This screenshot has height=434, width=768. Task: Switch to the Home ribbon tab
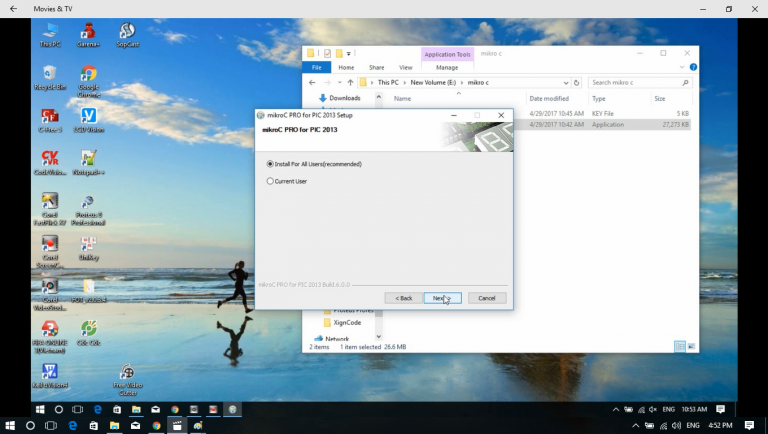click(346, 67)
